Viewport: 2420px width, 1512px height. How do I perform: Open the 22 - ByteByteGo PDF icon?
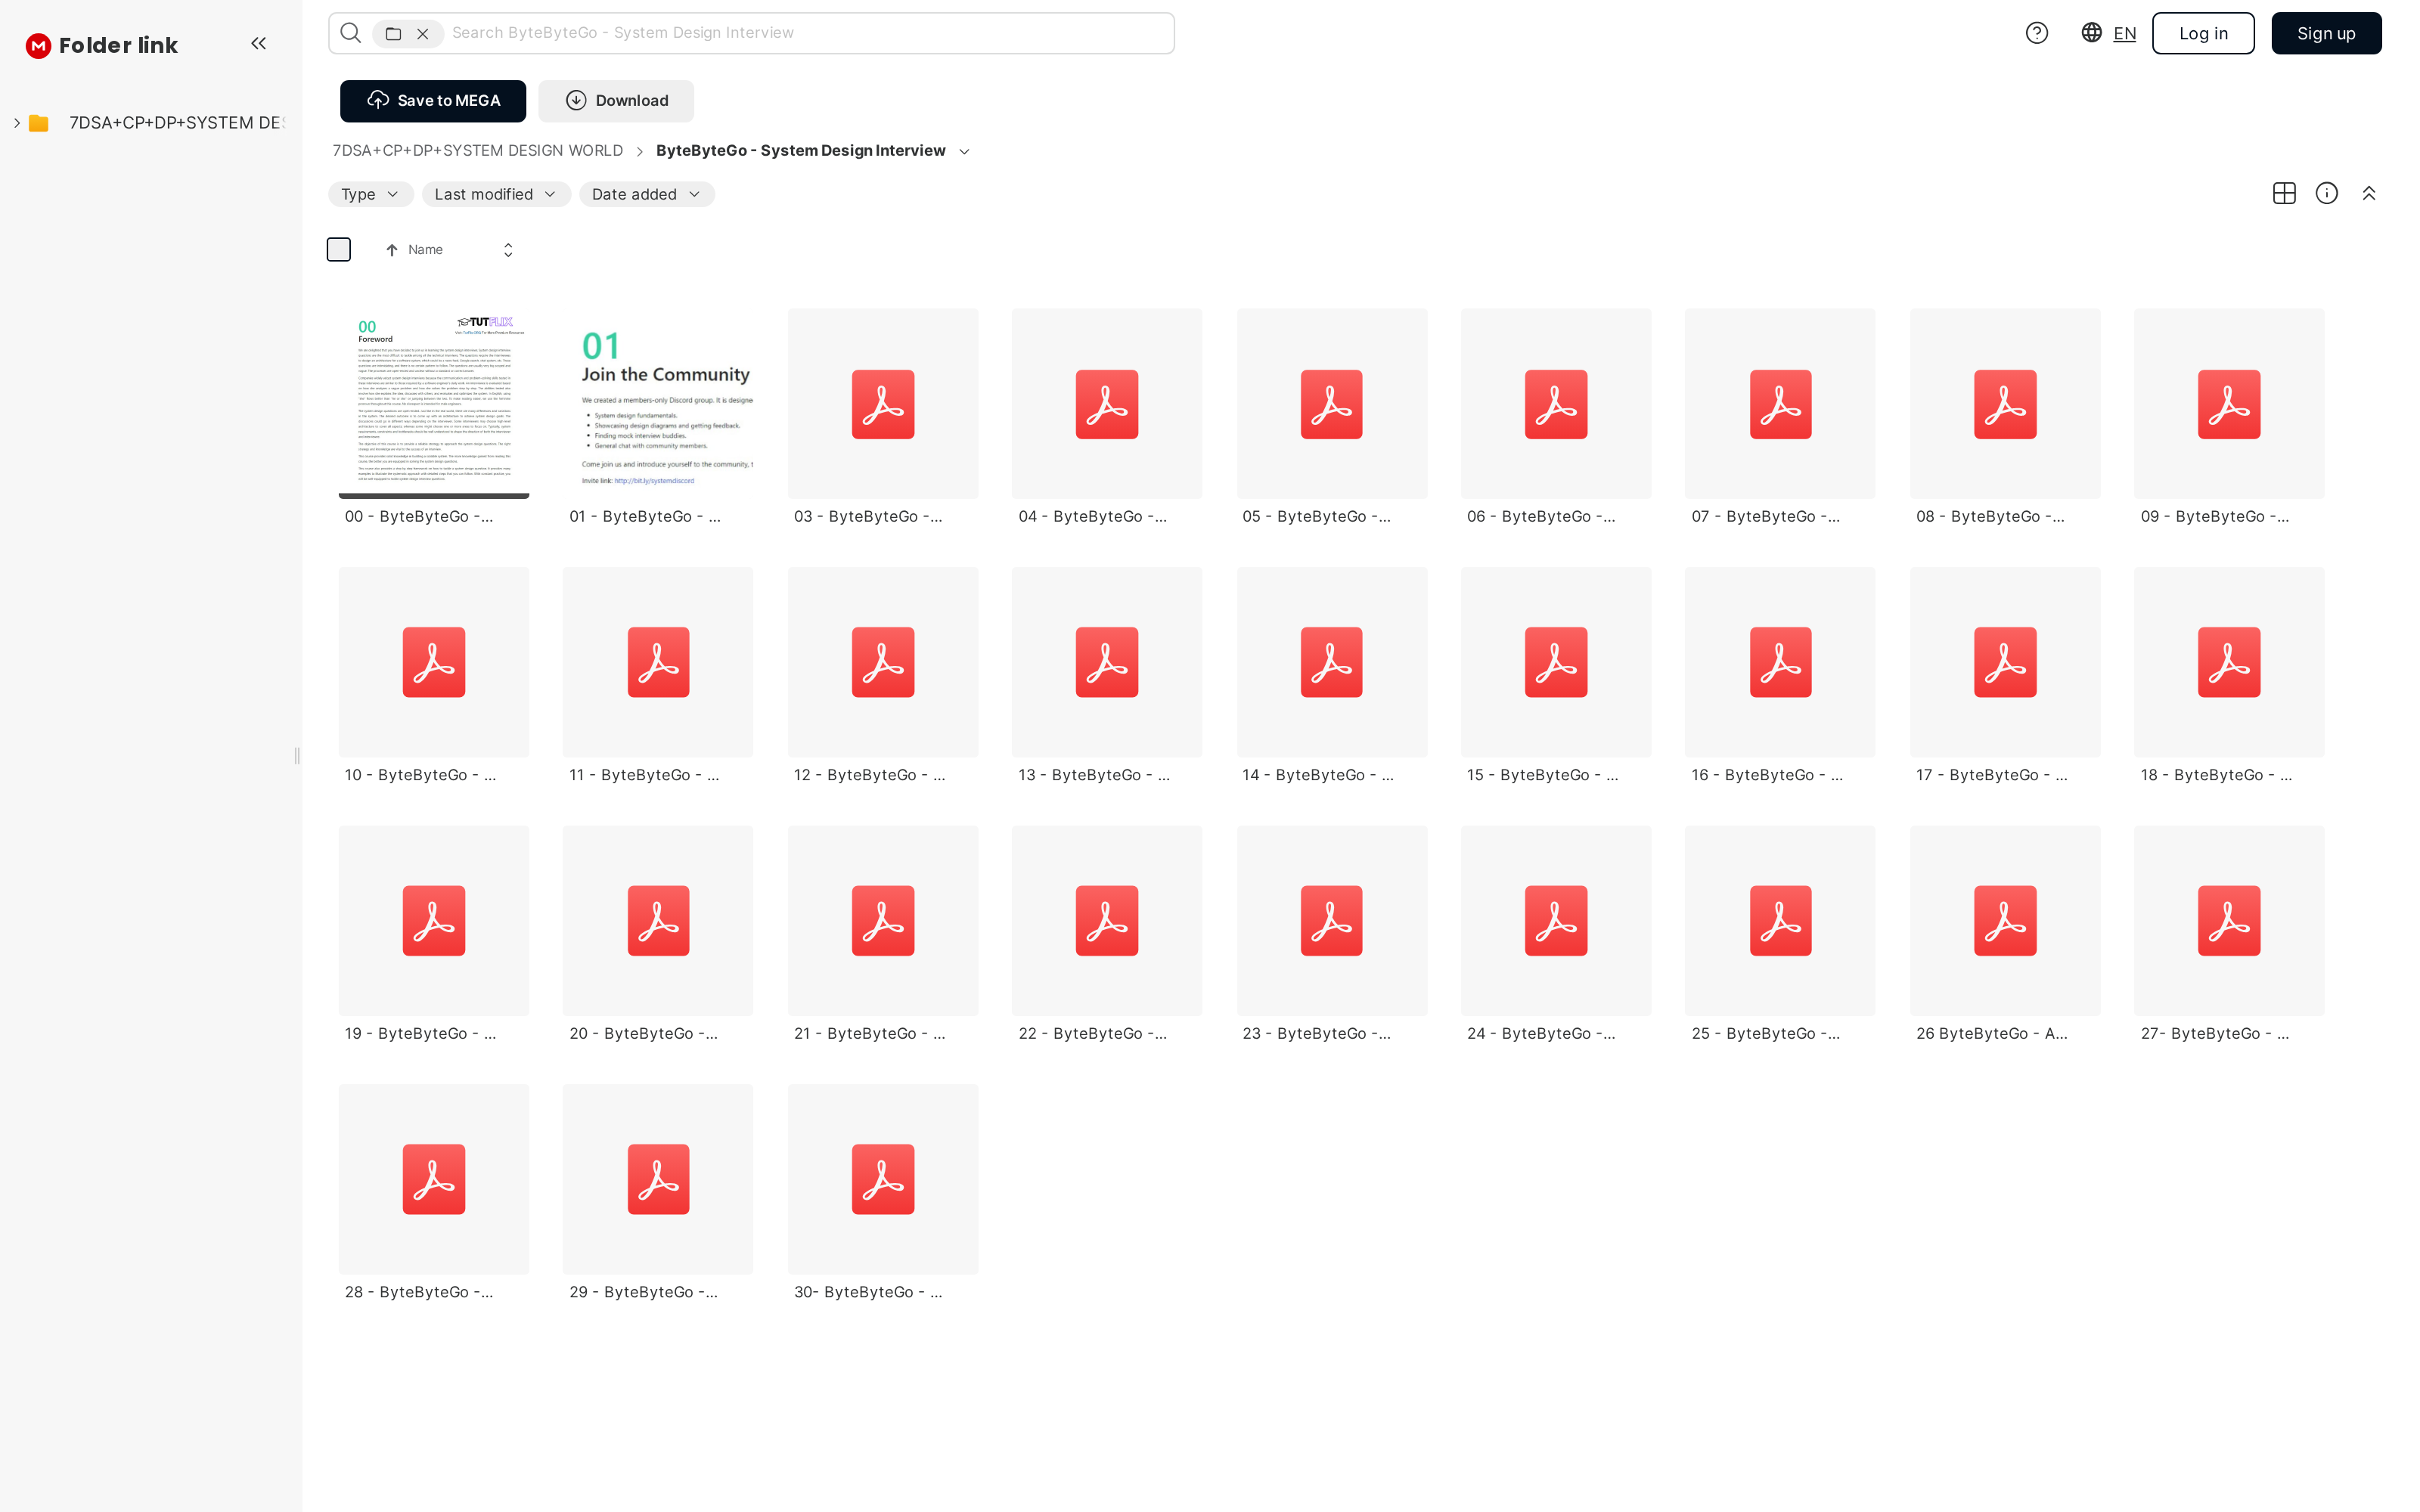(1107, 921)
